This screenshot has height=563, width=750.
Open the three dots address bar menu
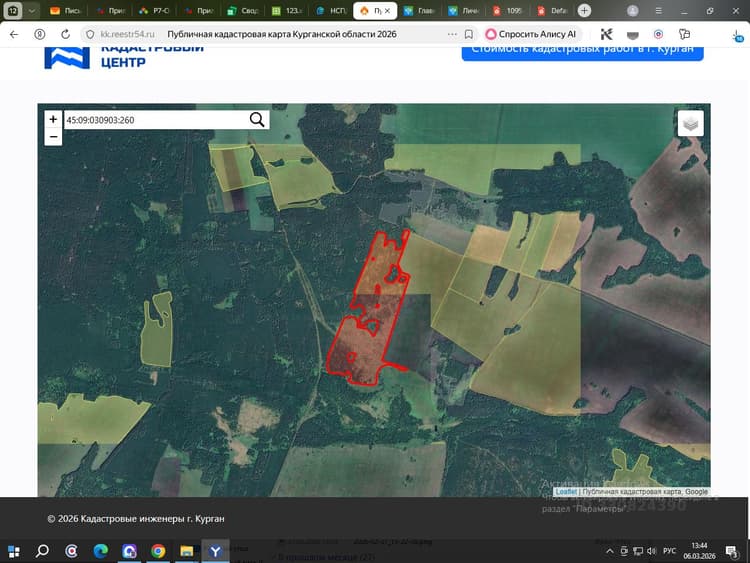pos(452,34)
